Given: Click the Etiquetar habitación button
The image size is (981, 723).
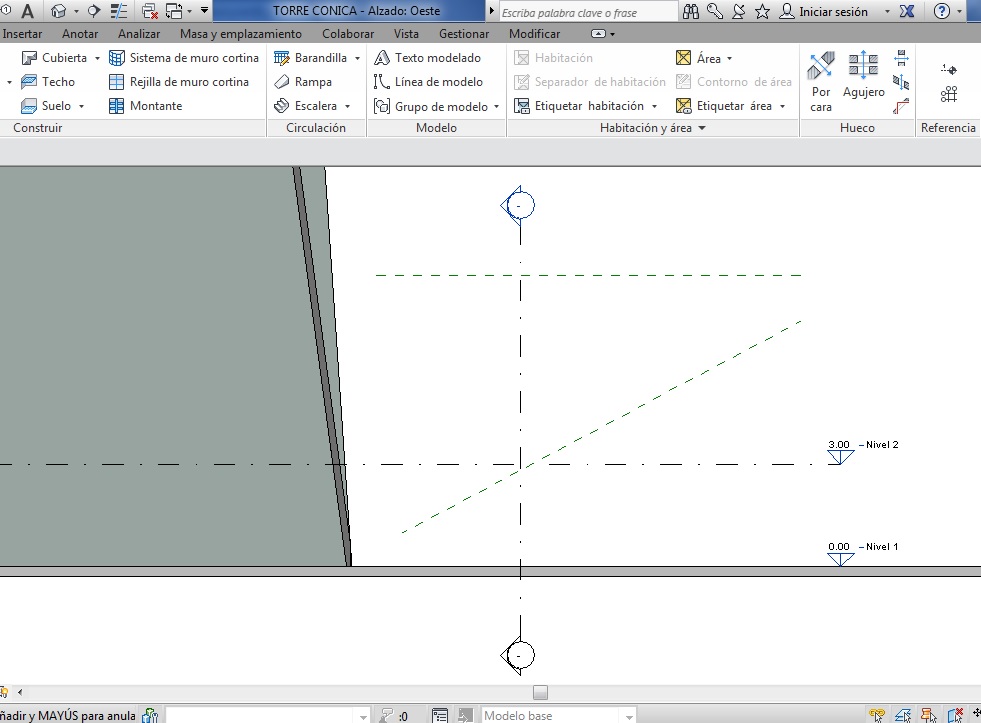Looking at the screenshot, I should [588, 106].
